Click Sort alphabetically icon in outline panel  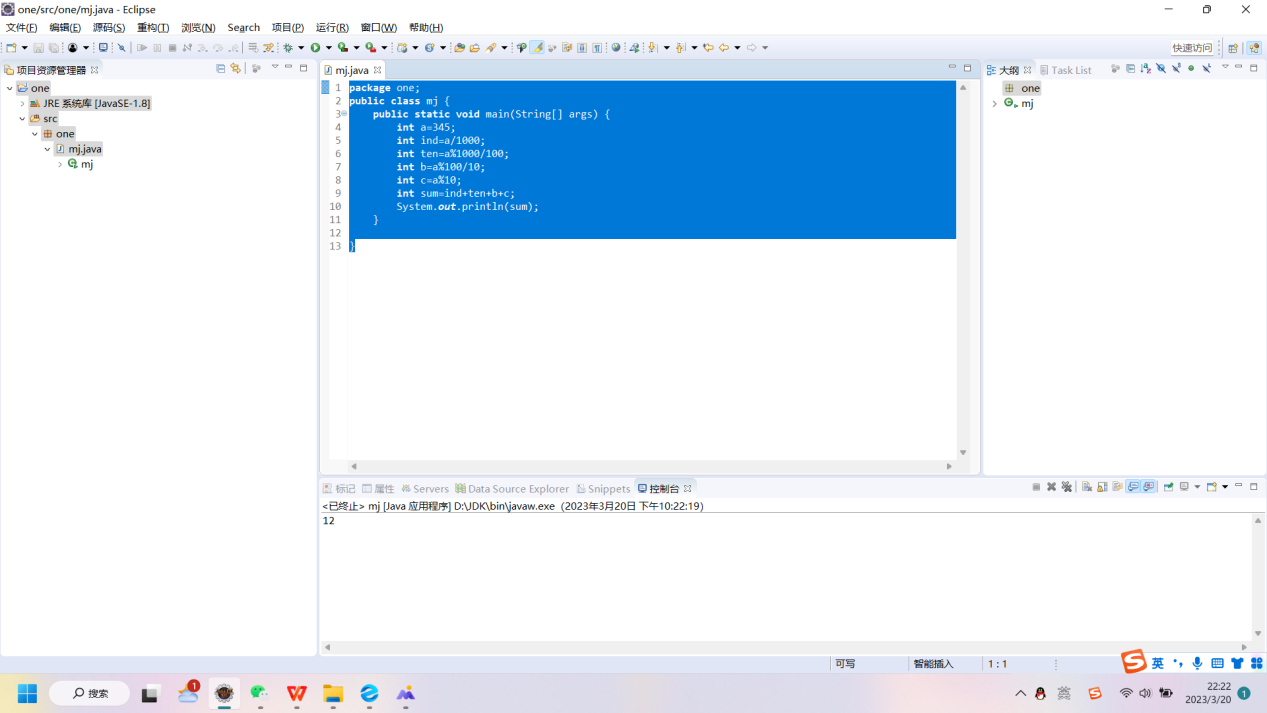pyautogui.click(x=1146, y=69)
